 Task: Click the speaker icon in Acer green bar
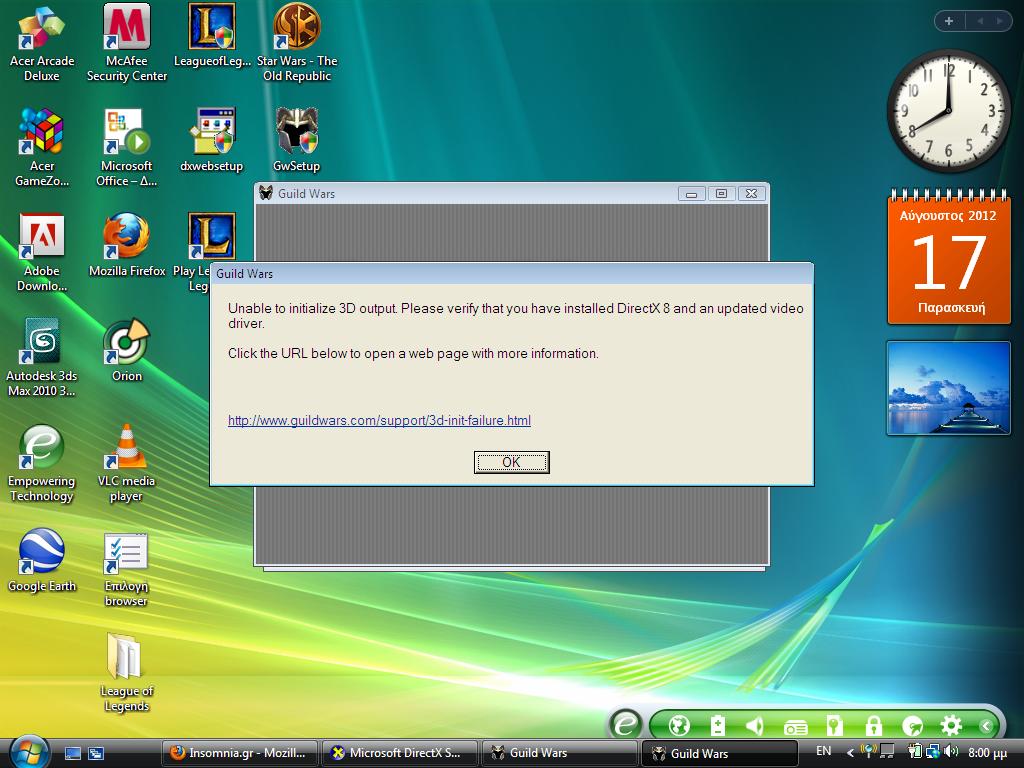click(754, 725)
